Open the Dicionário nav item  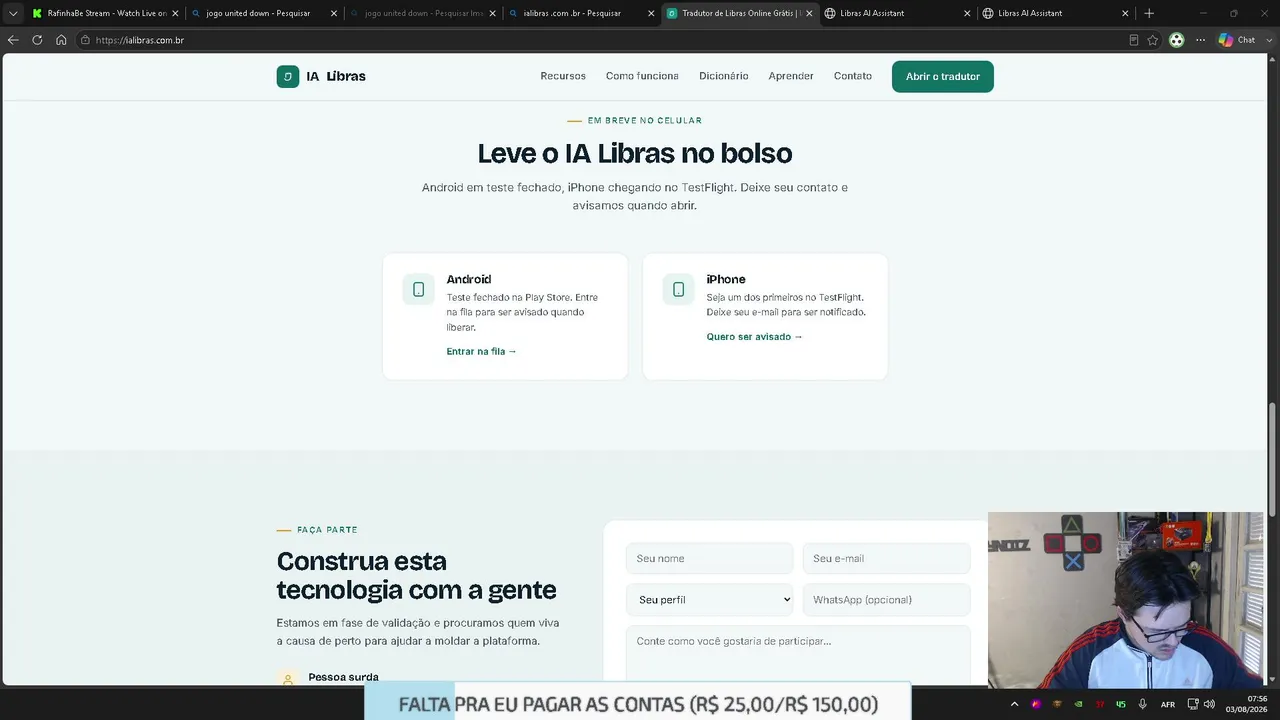tap(724, 76)
